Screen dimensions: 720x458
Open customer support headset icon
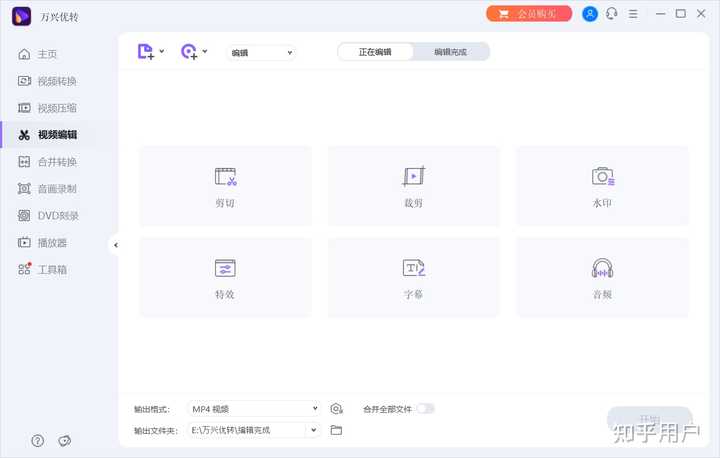point(611,14)
